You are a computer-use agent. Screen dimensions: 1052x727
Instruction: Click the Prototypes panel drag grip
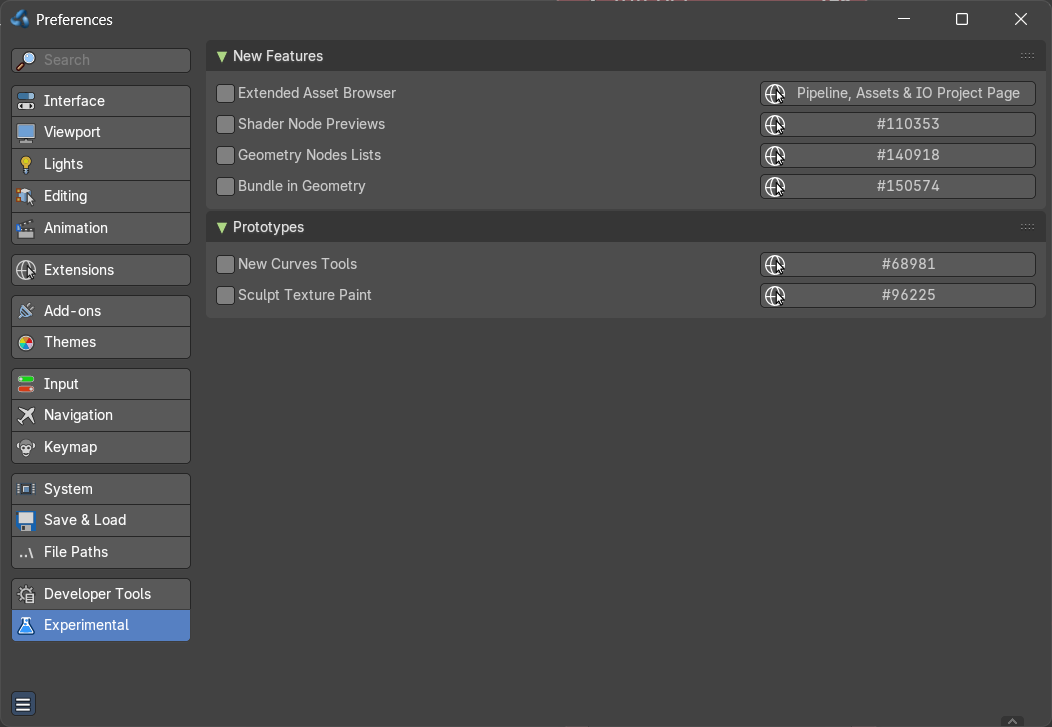1027,227
